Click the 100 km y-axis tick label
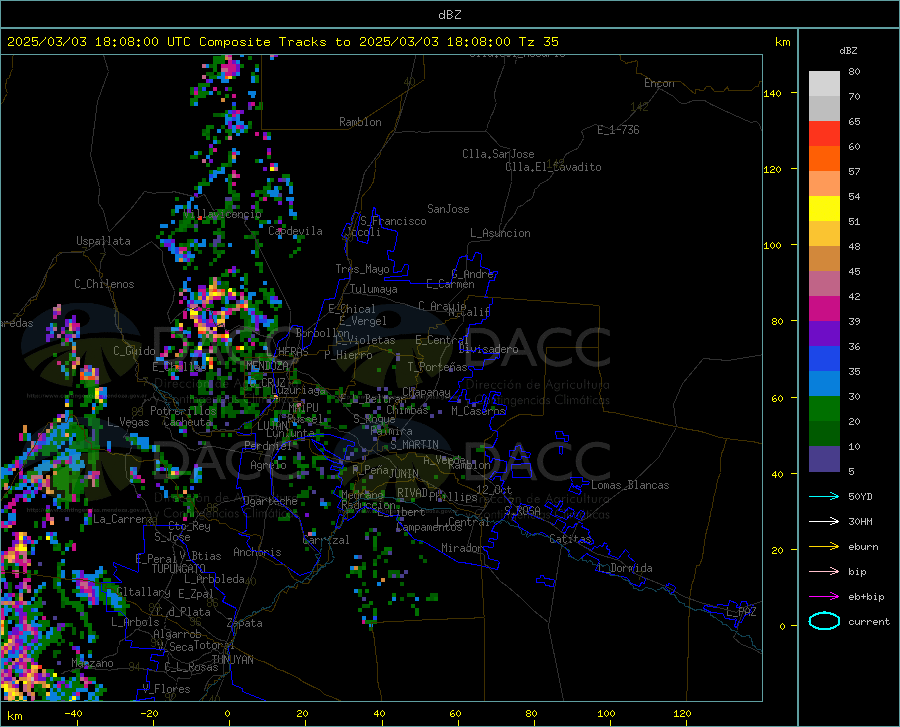Viewport: 900px width, 727px height. (x=772, y=246)
